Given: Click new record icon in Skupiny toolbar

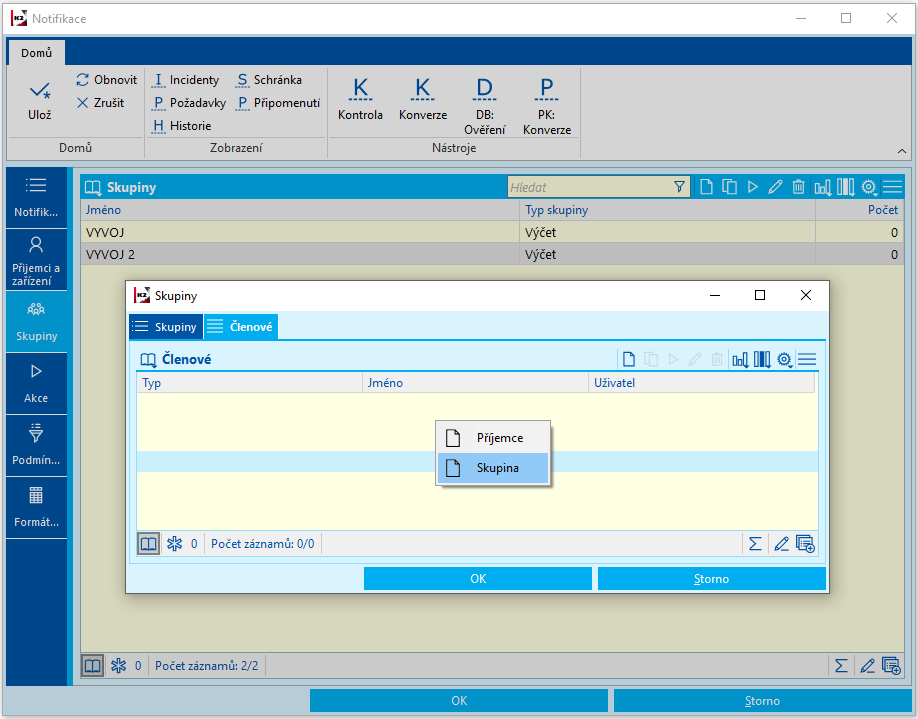Looking at the screenshot, I should click(x=707, y=187).
